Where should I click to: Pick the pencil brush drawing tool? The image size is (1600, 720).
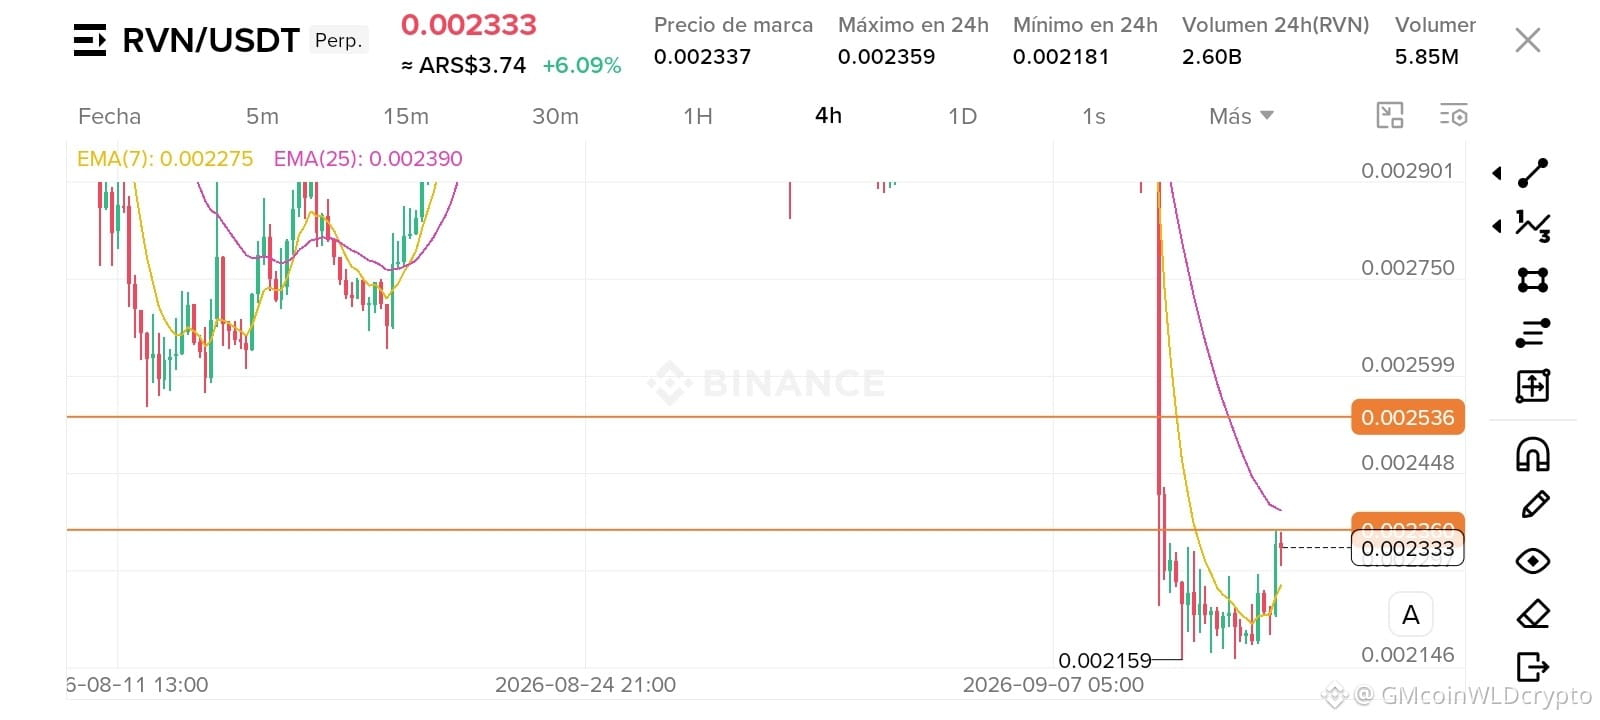pos(1534,504)
